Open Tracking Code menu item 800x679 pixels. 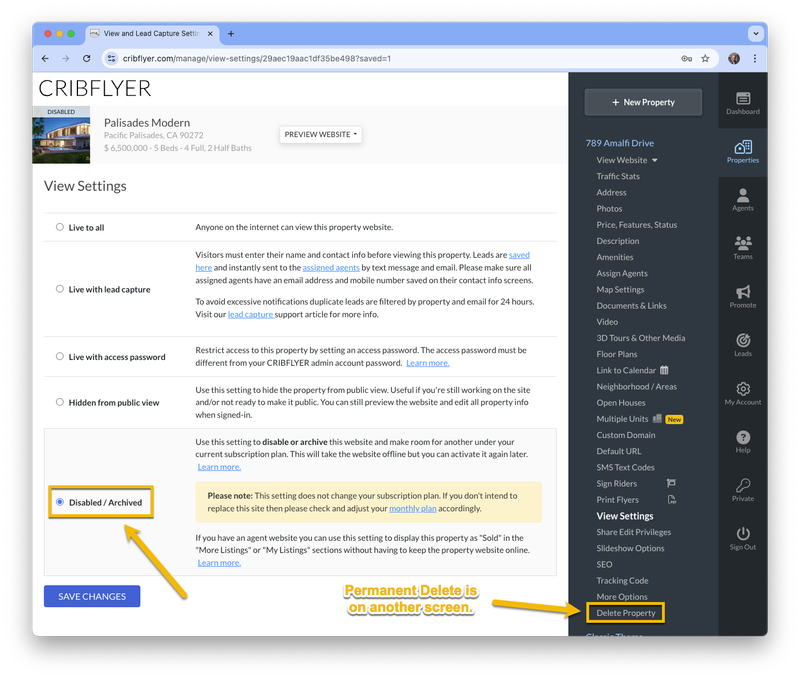click(622, 581)
